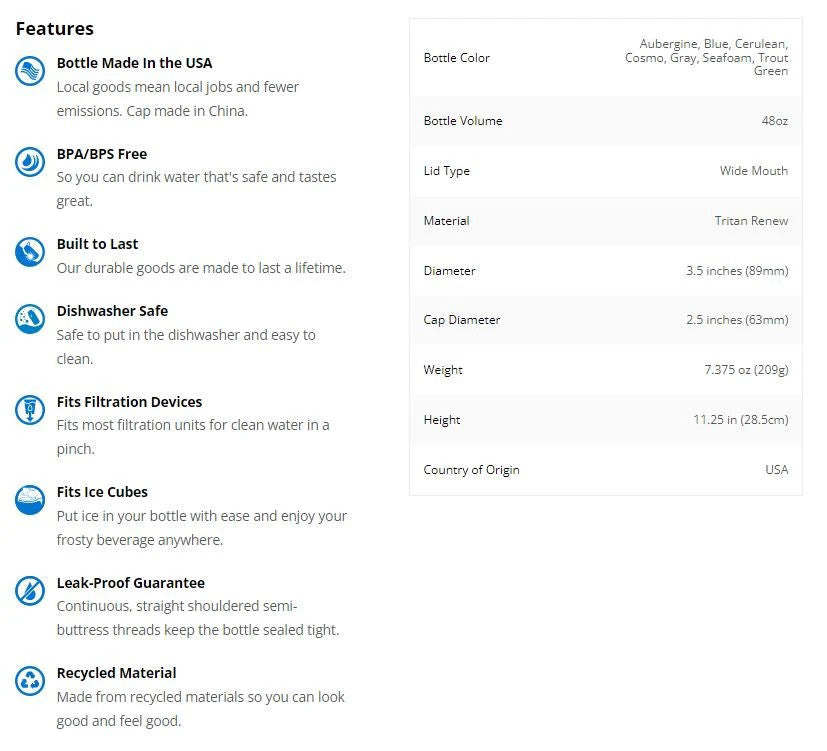Click the Country of Origin USA value

pyautogui.click(x=776, y=469)
